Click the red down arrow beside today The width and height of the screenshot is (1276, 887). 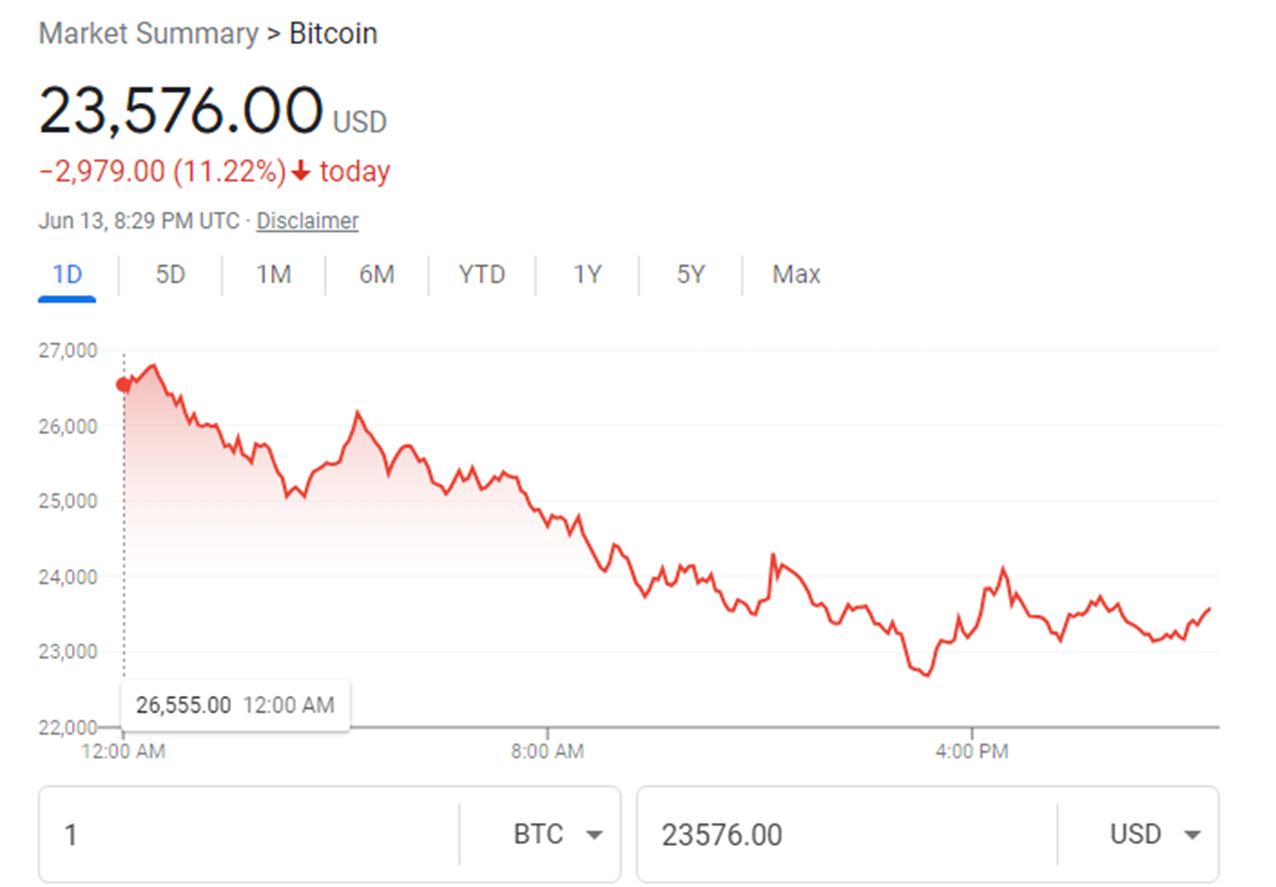pos(302,172)
